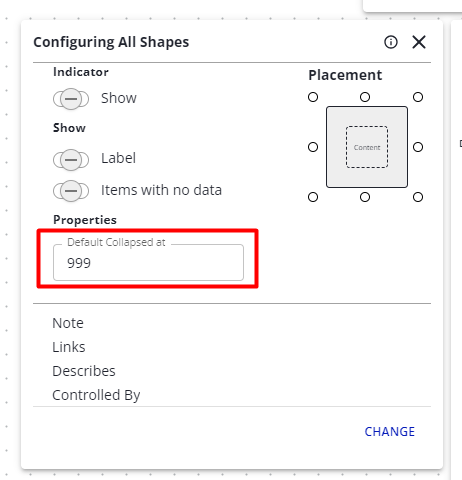Image resolution: width=462 pixels, height=480 pixels.
Task: Toggle the Indicator Show switch
Action: coord(71,99)
